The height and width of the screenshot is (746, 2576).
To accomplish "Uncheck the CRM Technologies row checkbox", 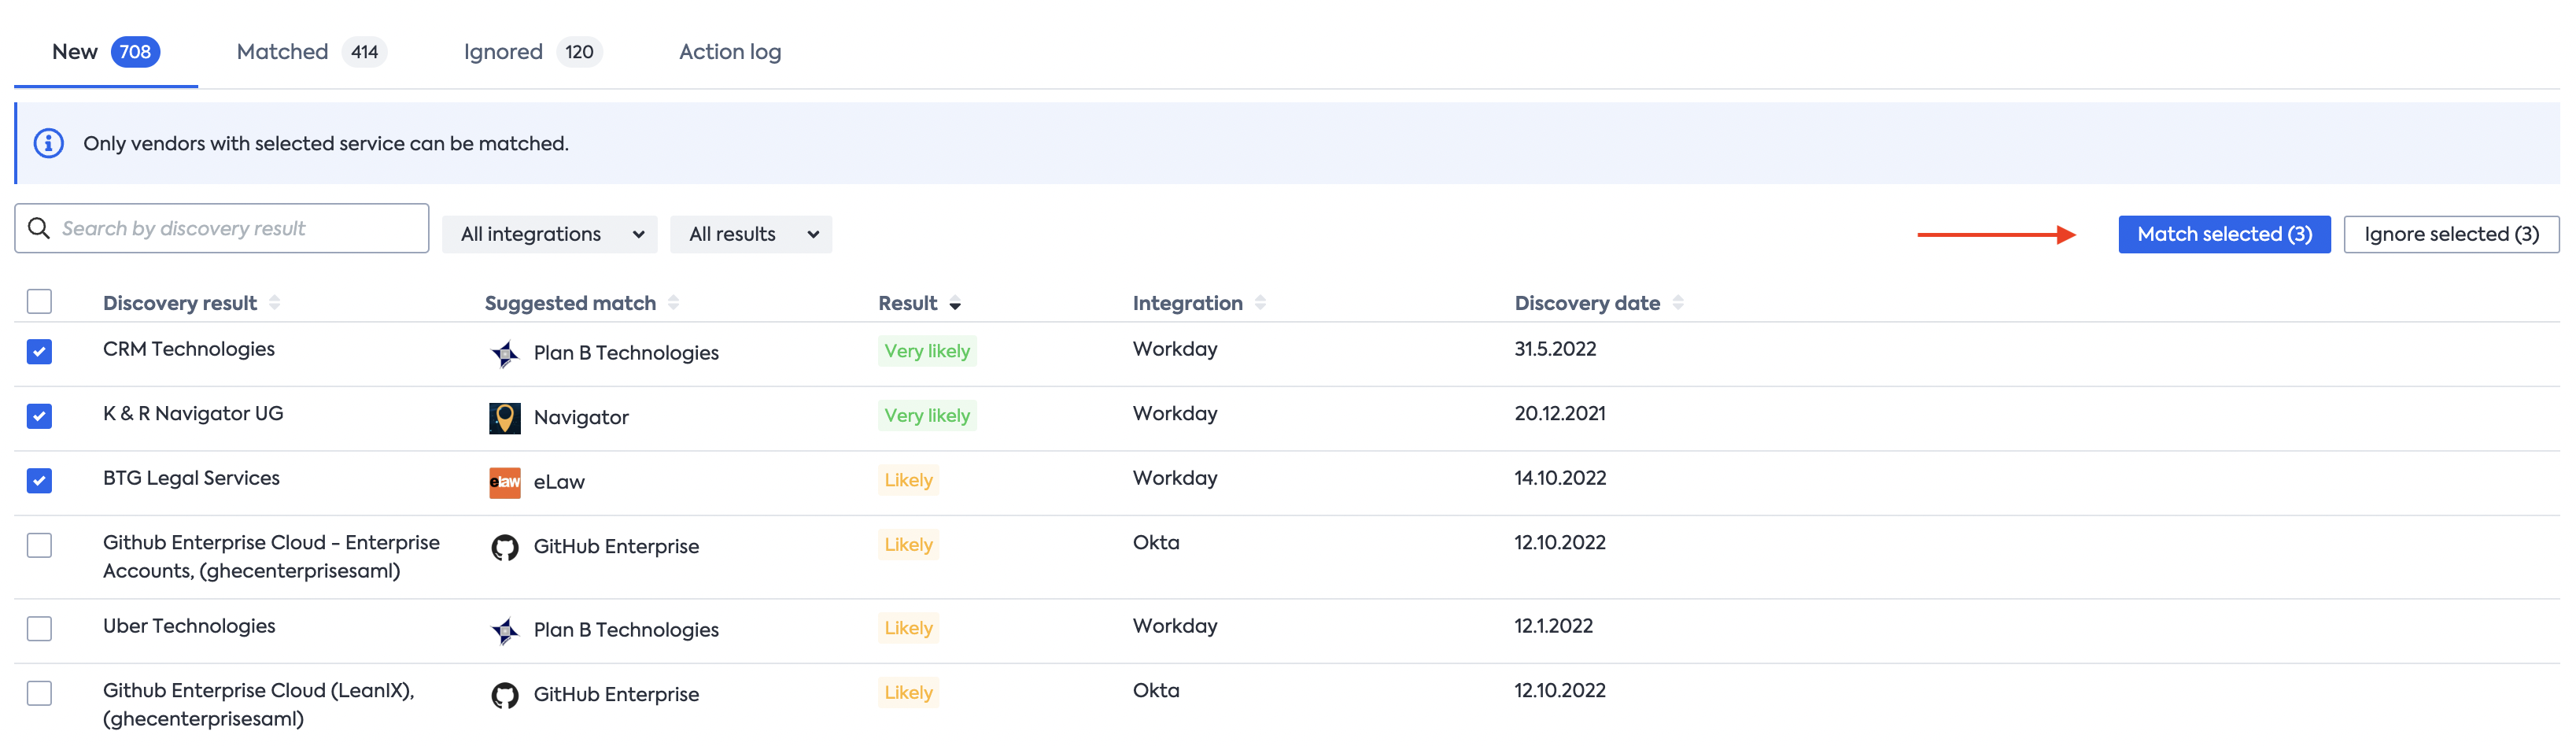I will click(x=39, y=352).
